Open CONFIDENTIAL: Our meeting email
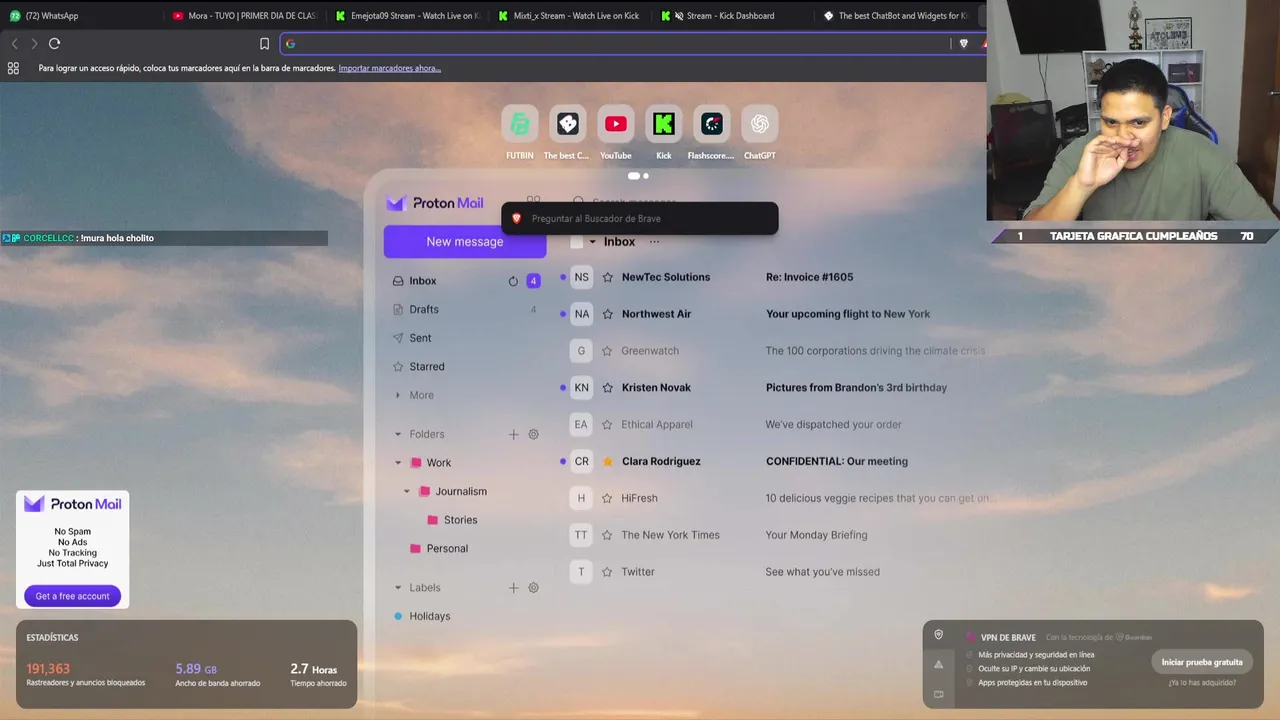 (836, 461)
